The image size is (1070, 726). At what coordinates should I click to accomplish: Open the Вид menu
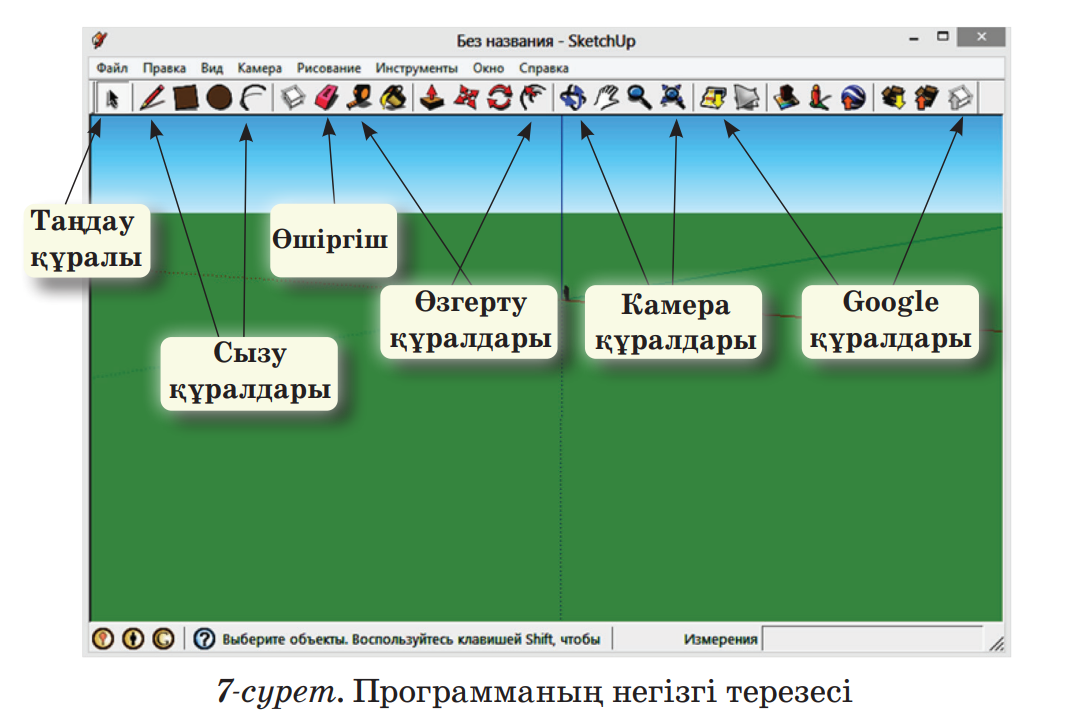coord(212,68)
